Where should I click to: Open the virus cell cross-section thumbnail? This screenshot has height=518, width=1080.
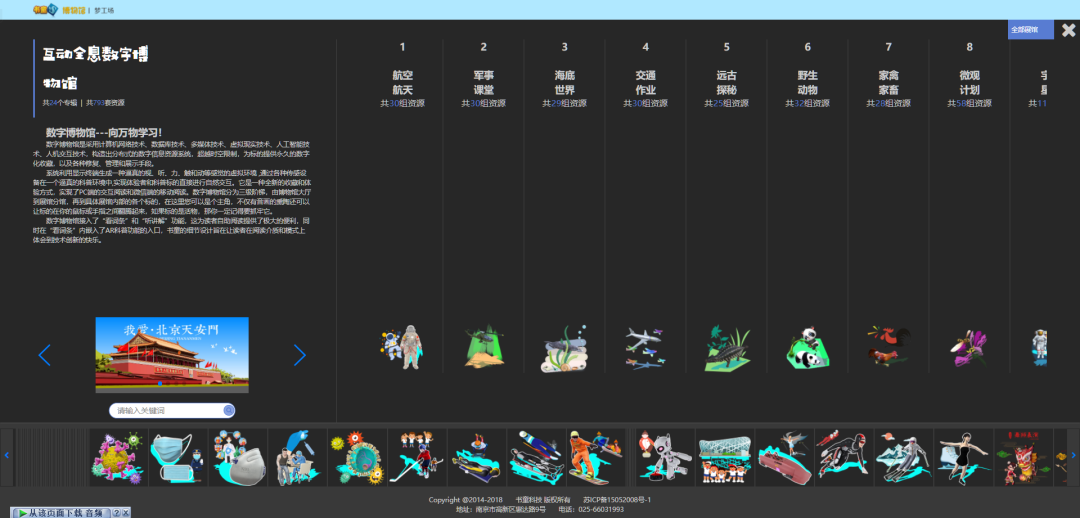pyautogui.click(x=357, y=457)
